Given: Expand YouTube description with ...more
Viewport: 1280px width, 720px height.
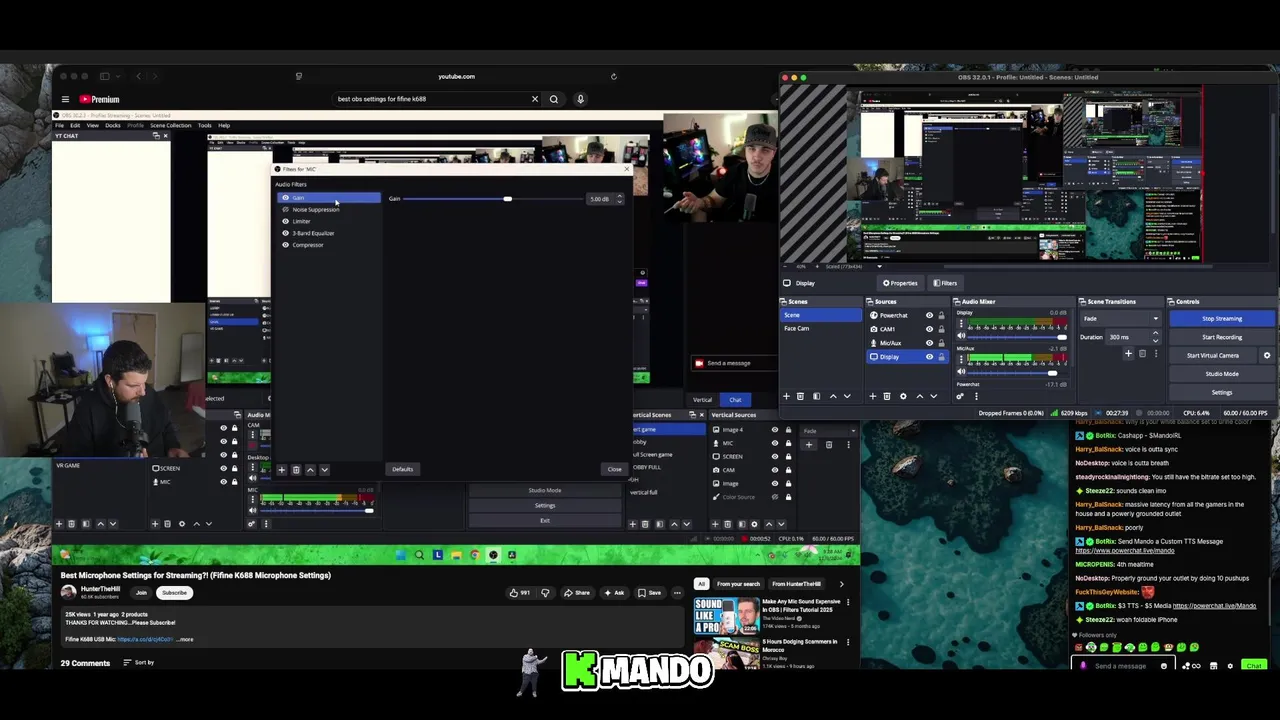Looking at the screenshot, I should point(185,639).
